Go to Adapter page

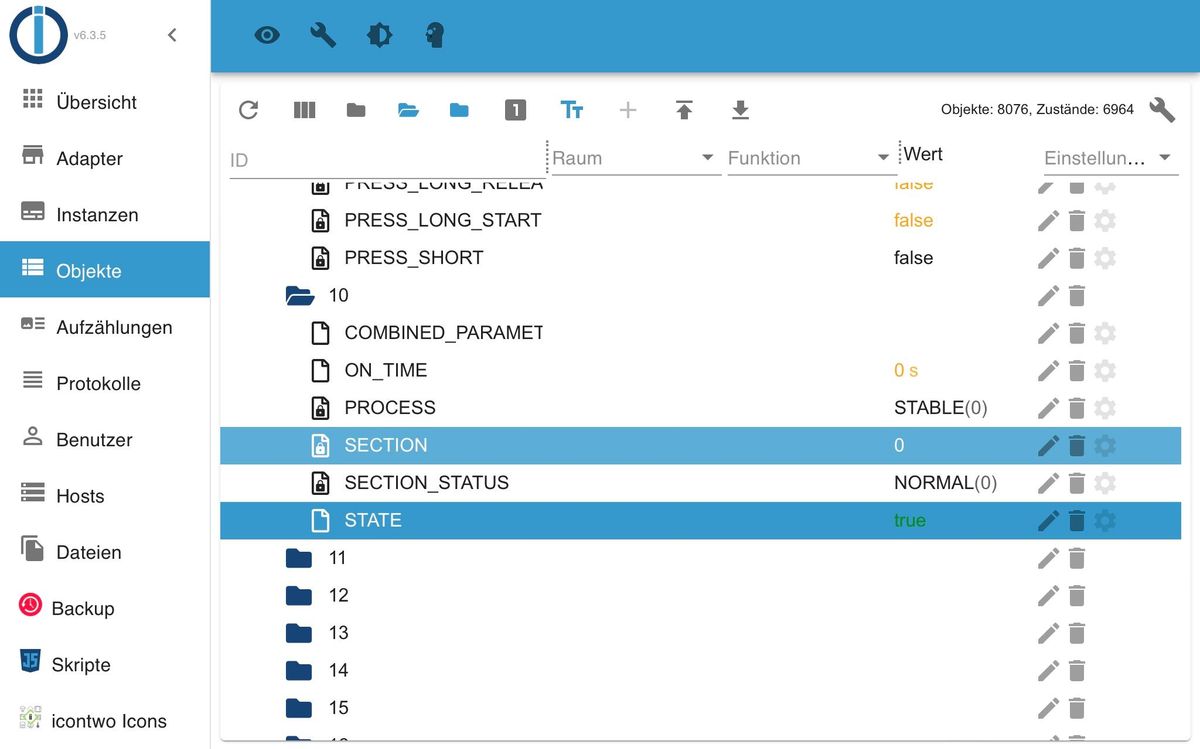coord(105,158)
